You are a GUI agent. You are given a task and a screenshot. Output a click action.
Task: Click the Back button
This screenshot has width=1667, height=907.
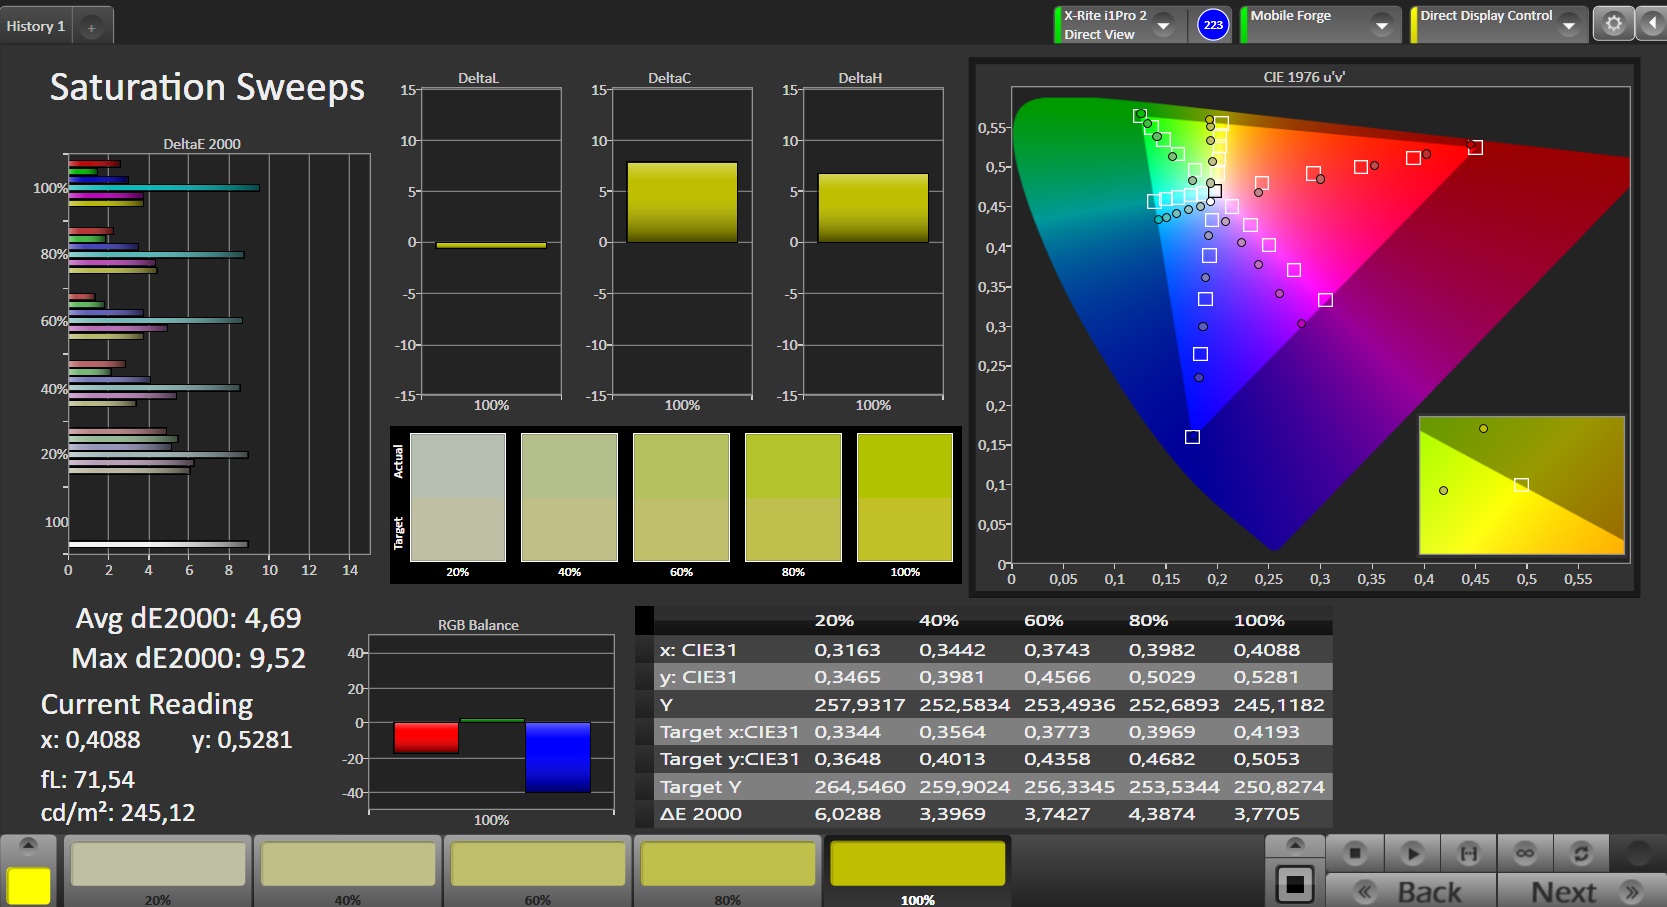click(1411, 891)
